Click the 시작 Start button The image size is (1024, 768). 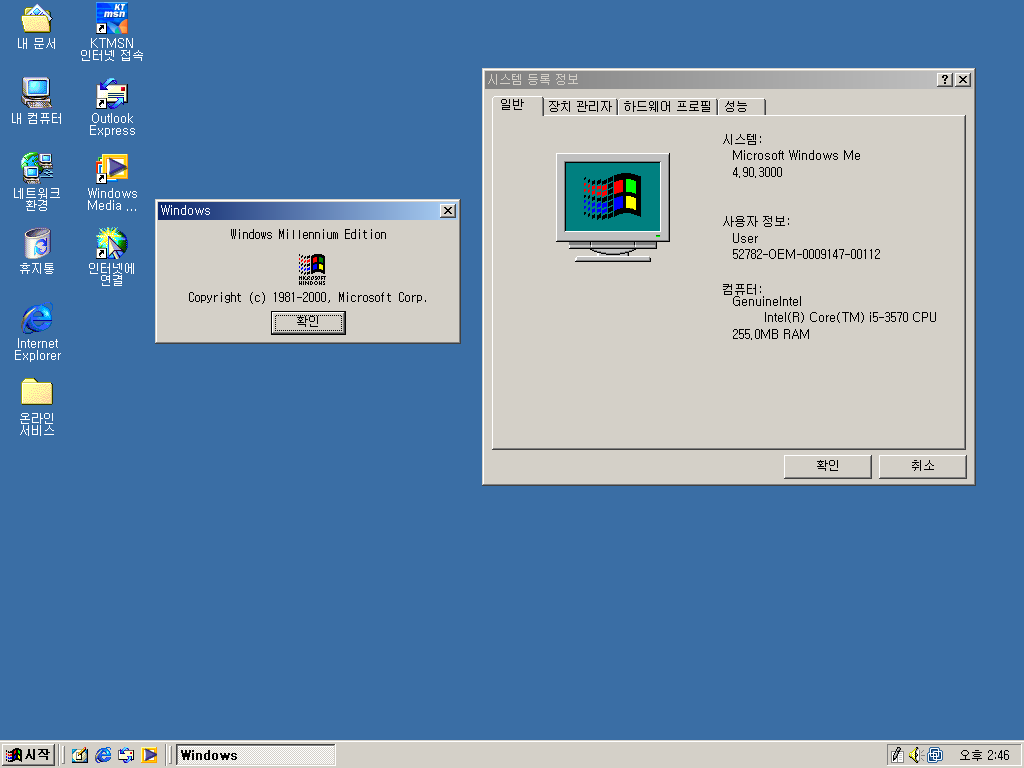[27, 755]
